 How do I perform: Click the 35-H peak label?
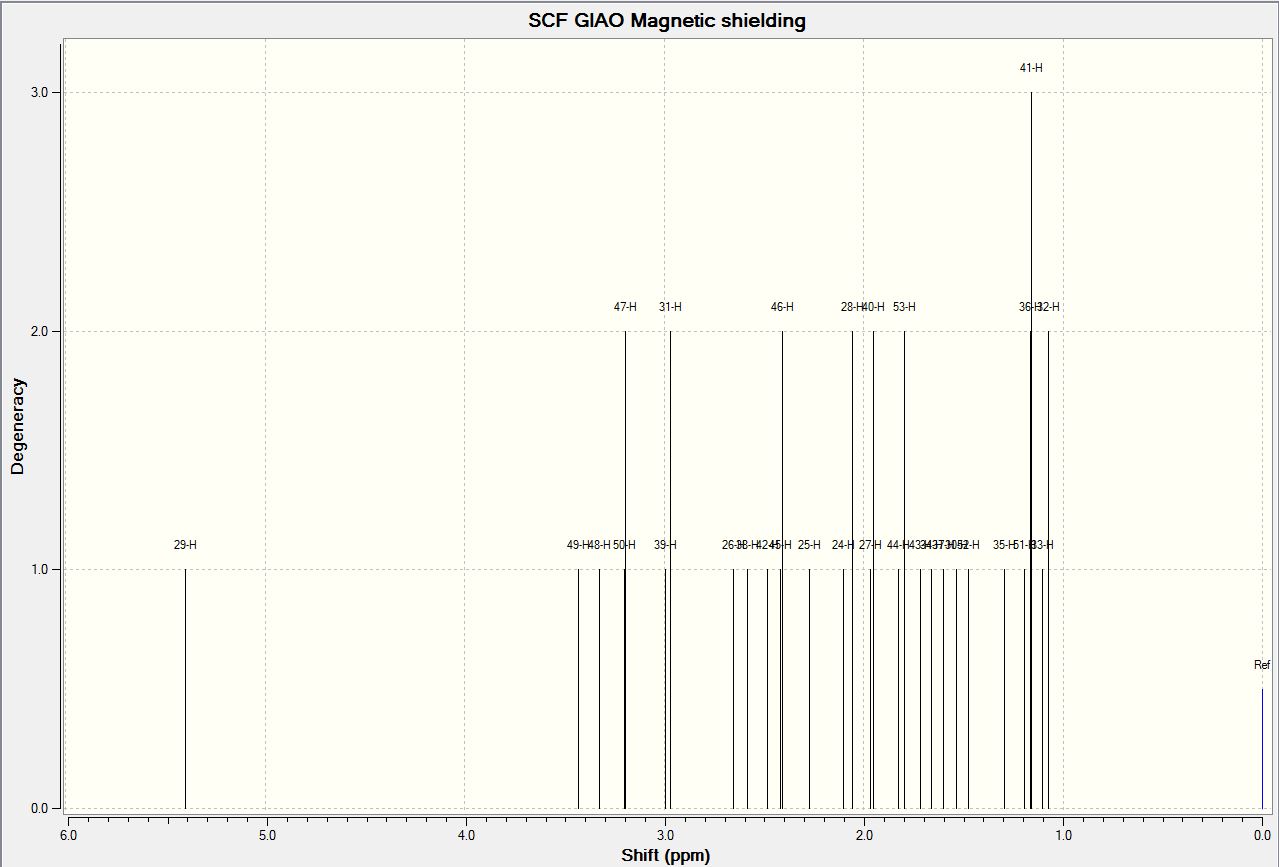pos(1004,545)
